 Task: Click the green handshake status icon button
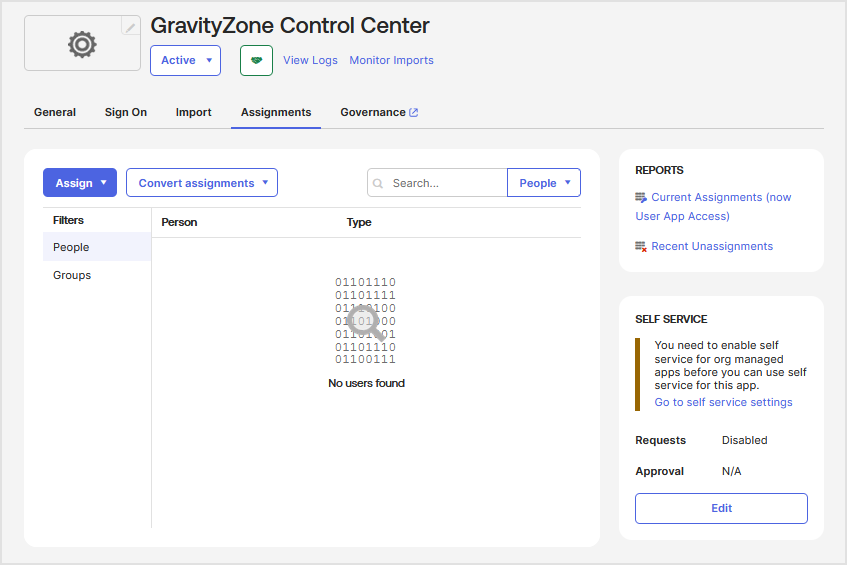point(257,60)
